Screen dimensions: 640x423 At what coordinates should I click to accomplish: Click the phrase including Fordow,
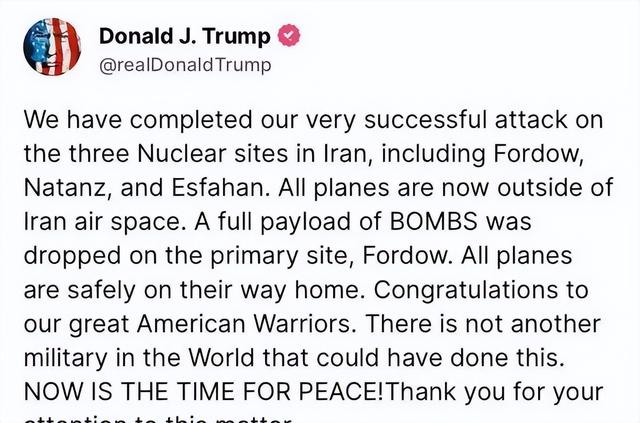(482, 155)
